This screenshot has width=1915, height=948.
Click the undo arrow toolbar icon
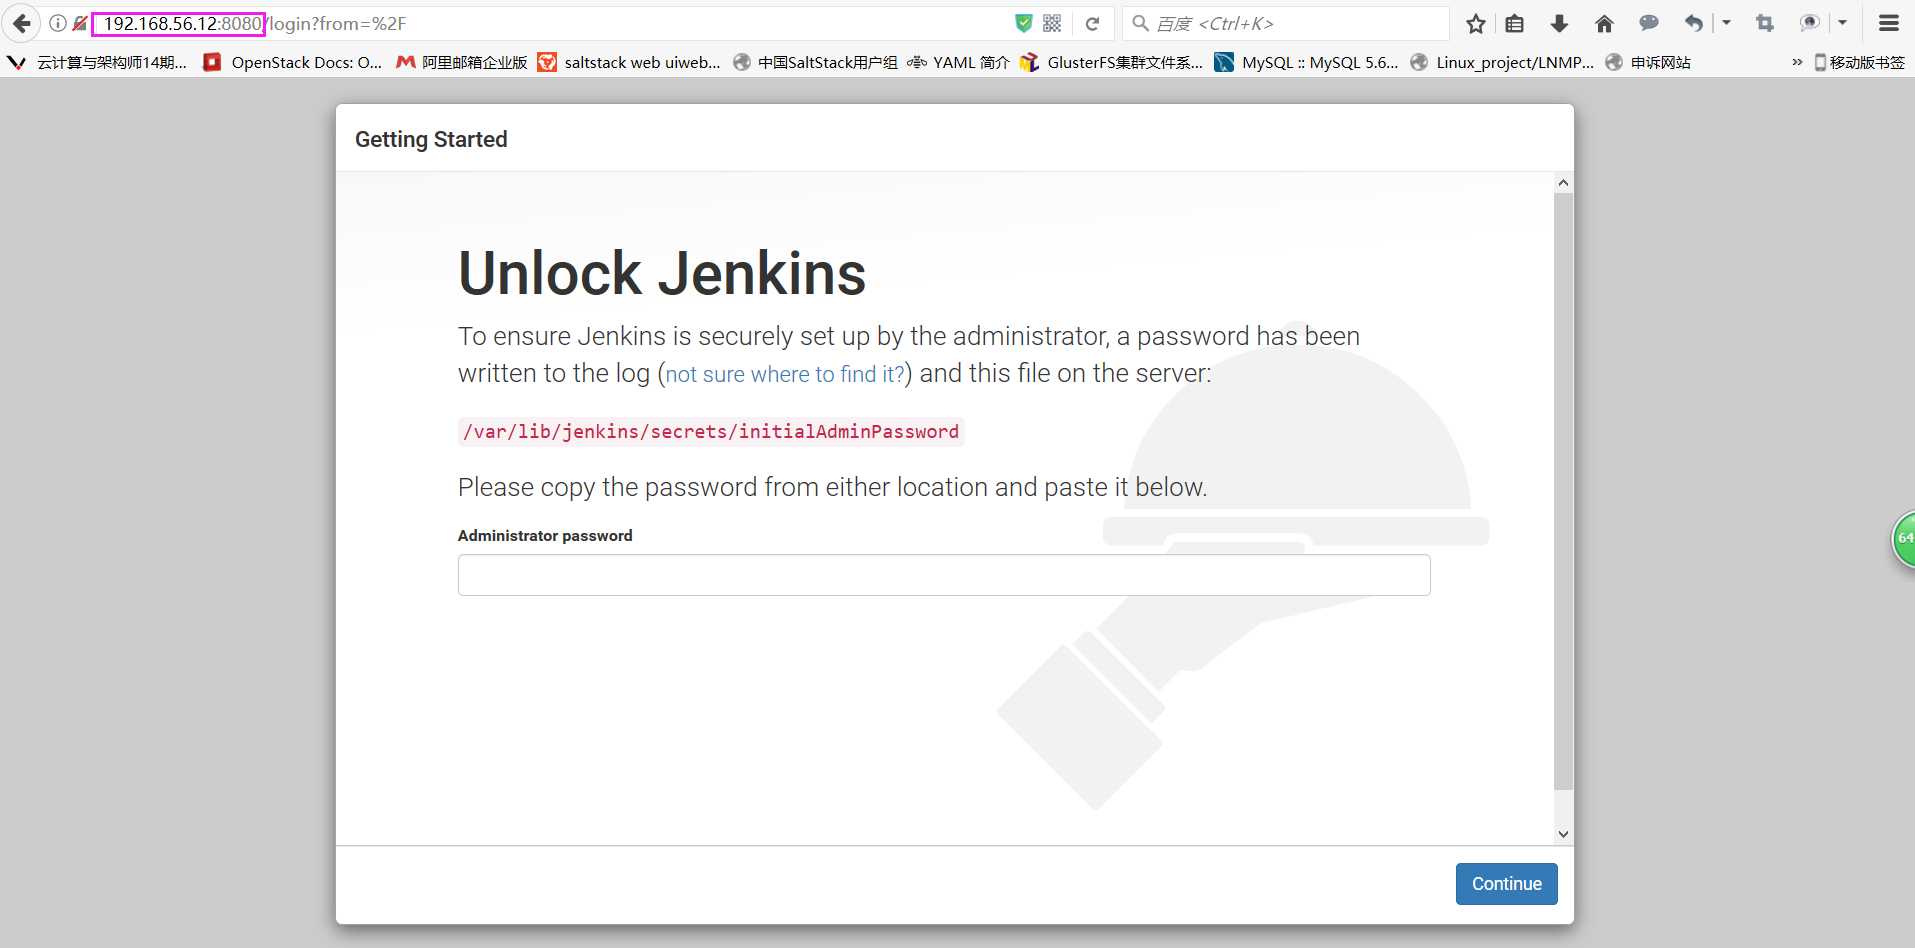tap(1693, 23)
